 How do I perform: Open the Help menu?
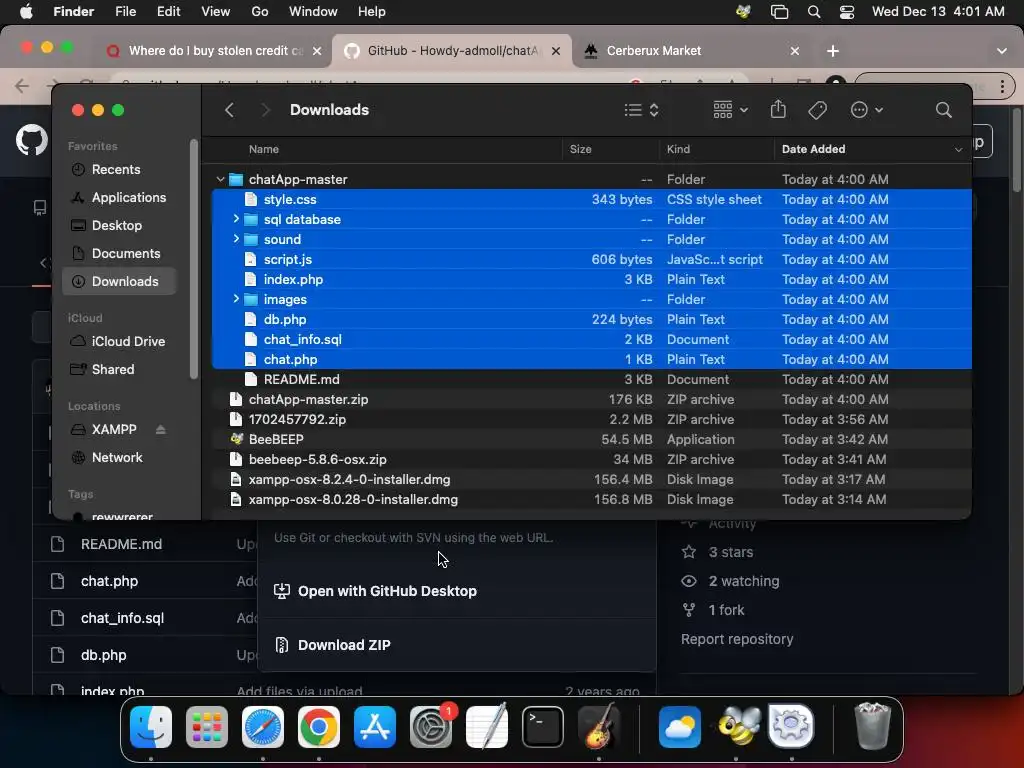click(x=372, y=12)
